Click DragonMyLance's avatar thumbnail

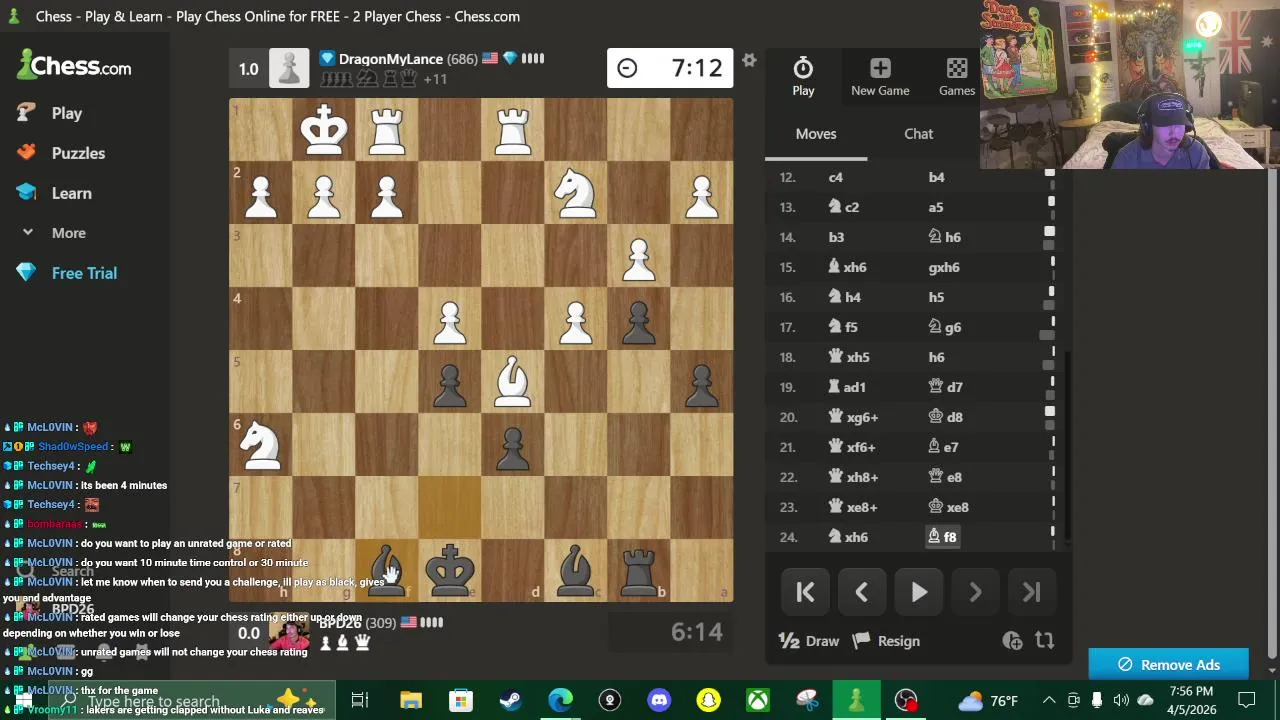[289, 68]
